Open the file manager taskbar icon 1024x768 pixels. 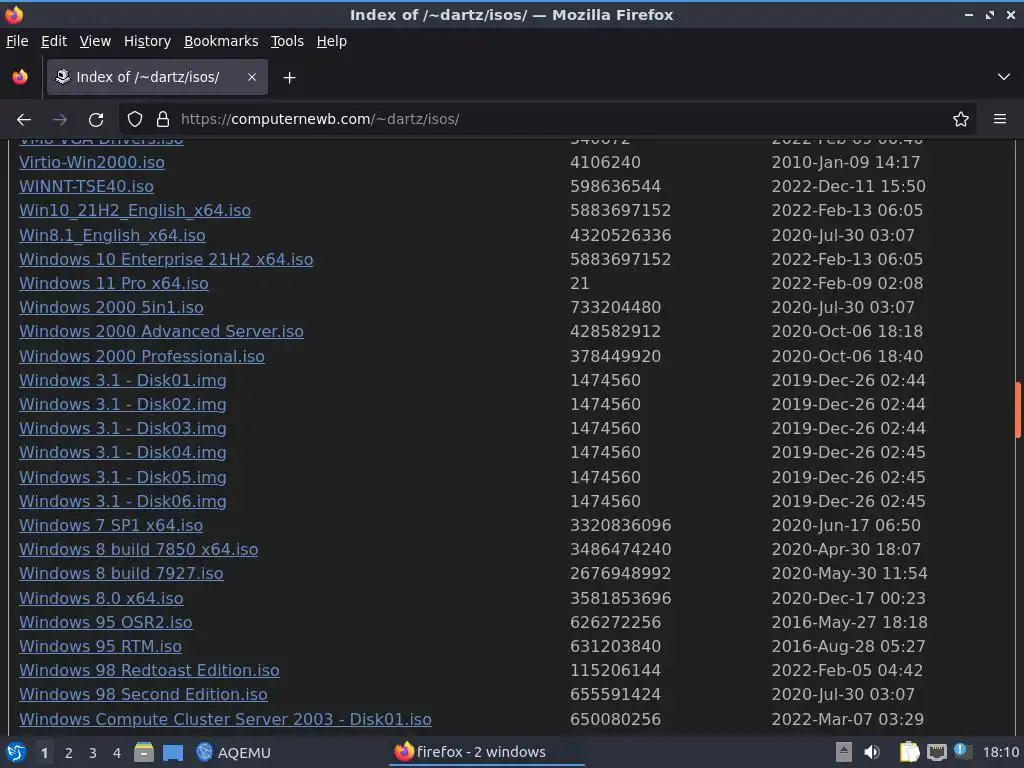pos(144,752)
